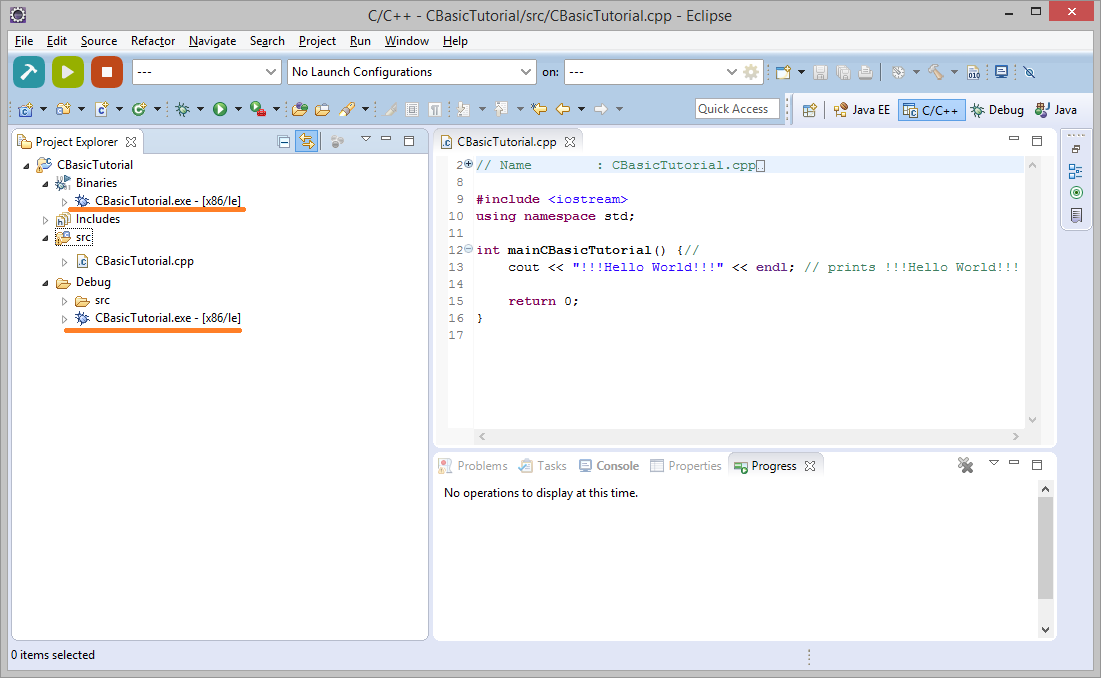The width and height of the screenshot is (1101, 678).
Task: Switch to the Problems tab
Action: [x=473, y=466]
